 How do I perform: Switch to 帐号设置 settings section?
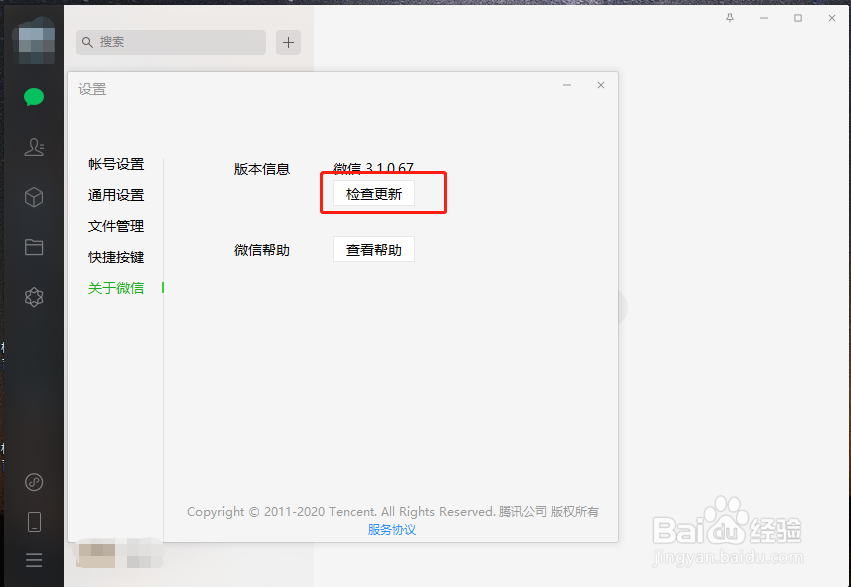pos(116,164)
